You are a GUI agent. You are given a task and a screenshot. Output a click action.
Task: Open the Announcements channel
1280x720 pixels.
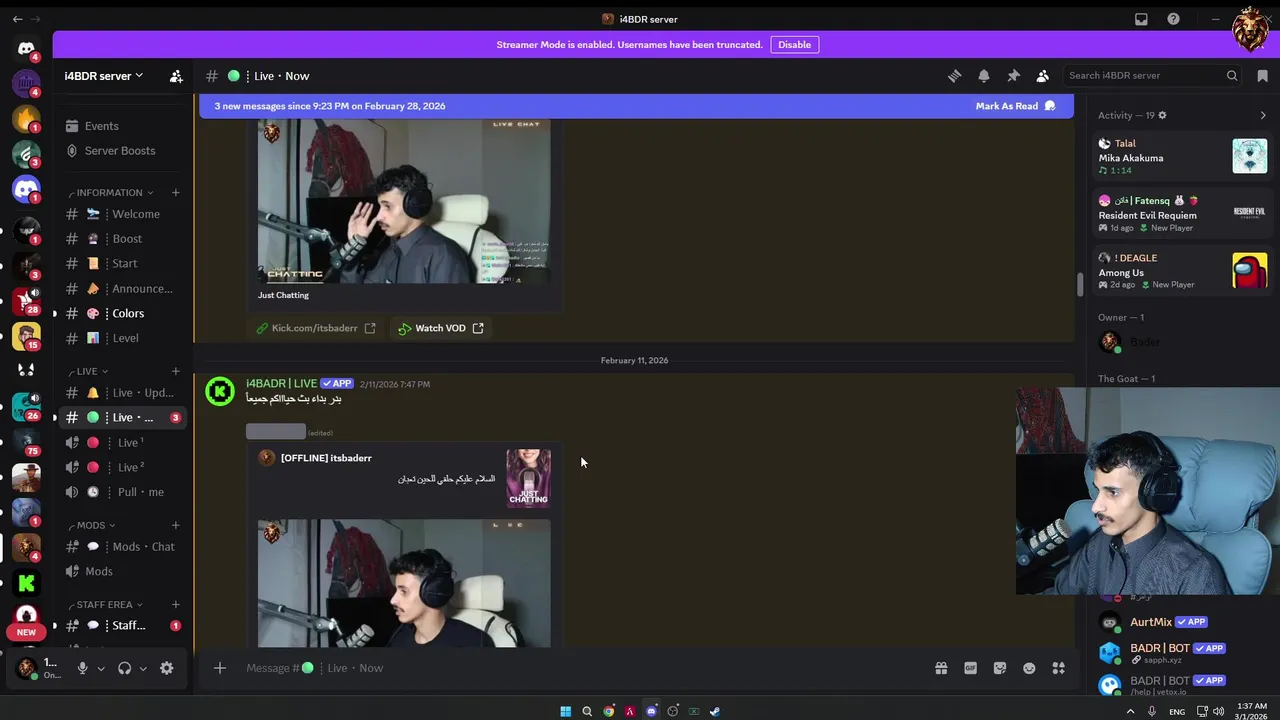tap(123, 288)
